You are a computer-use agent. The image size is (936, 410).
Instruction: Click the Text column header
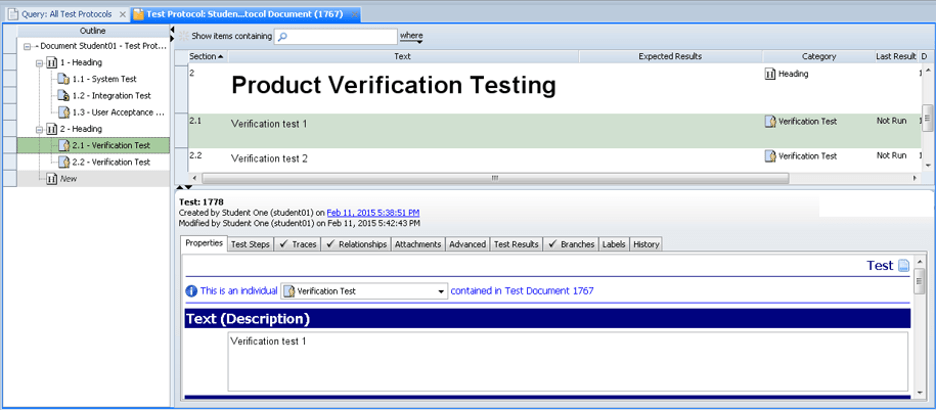coord(403,56)
